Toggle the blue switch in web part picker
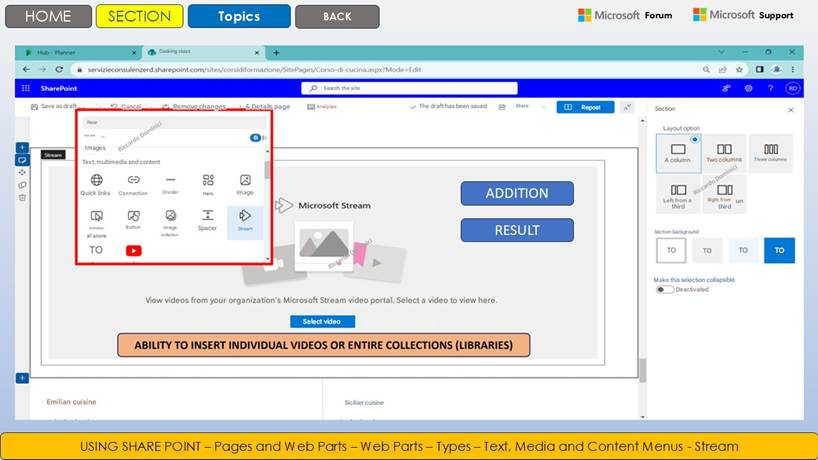The width and height of the screenshot is (818, 460). click(x=255, y=138)
